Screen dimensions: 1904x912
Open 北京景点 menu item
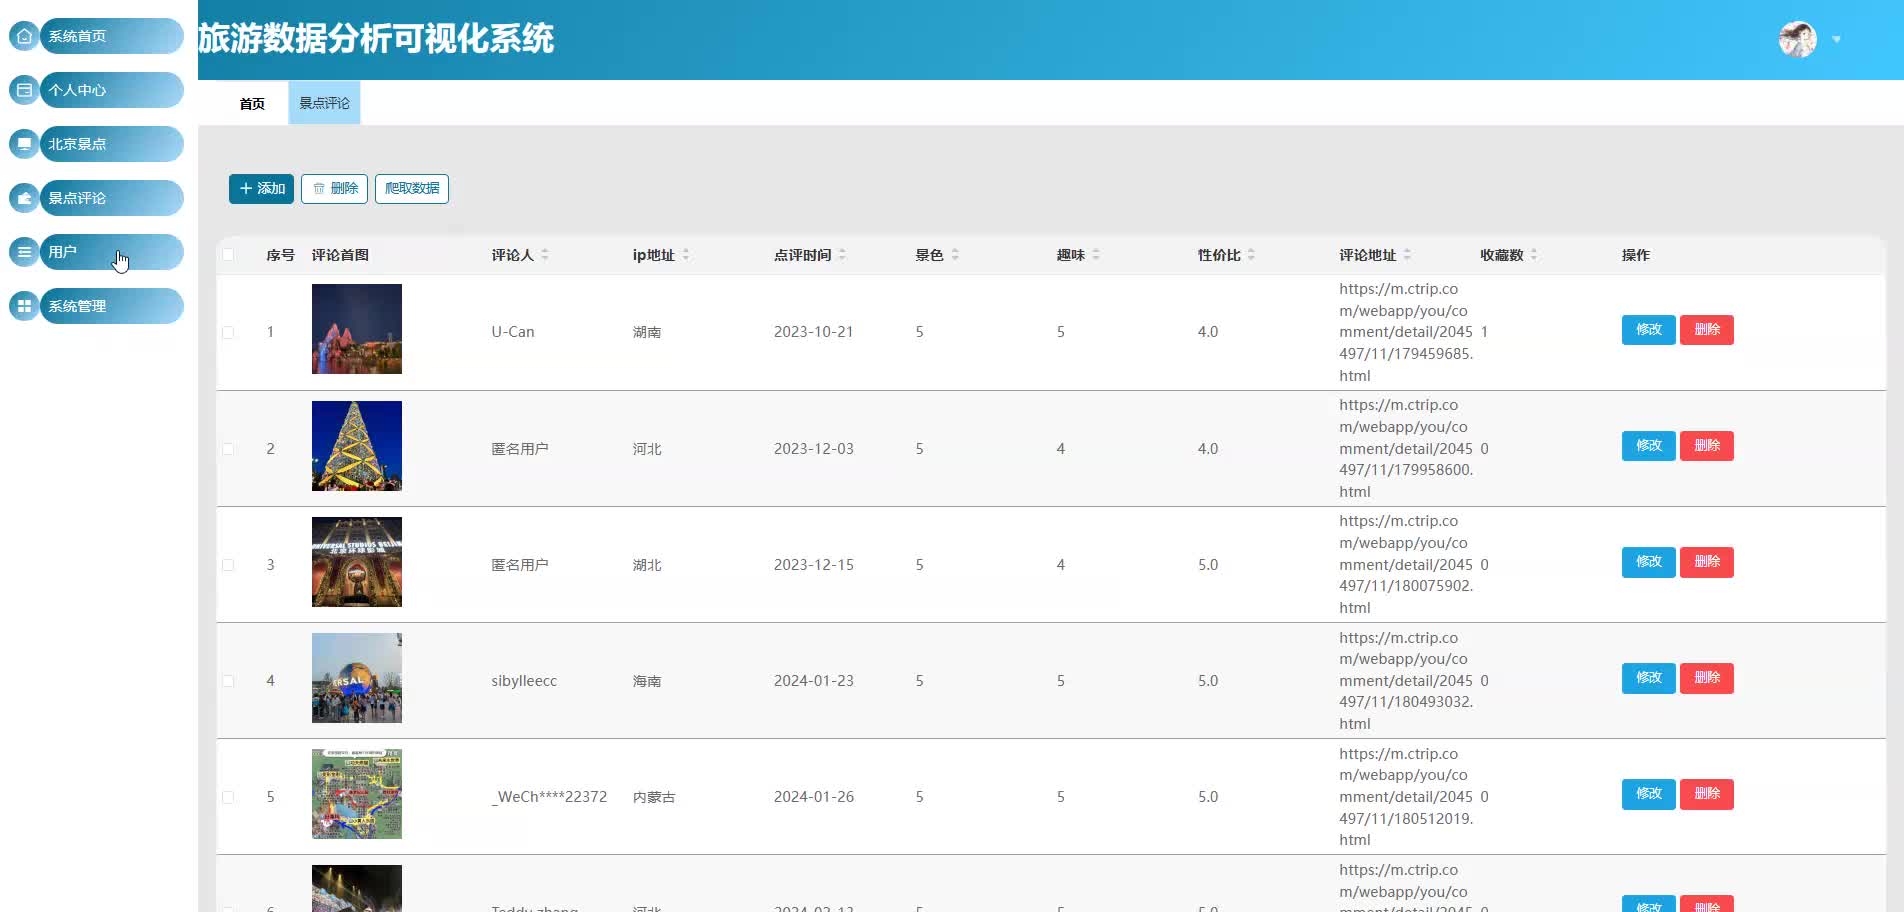pyautogui.click(x=111, y=144)
